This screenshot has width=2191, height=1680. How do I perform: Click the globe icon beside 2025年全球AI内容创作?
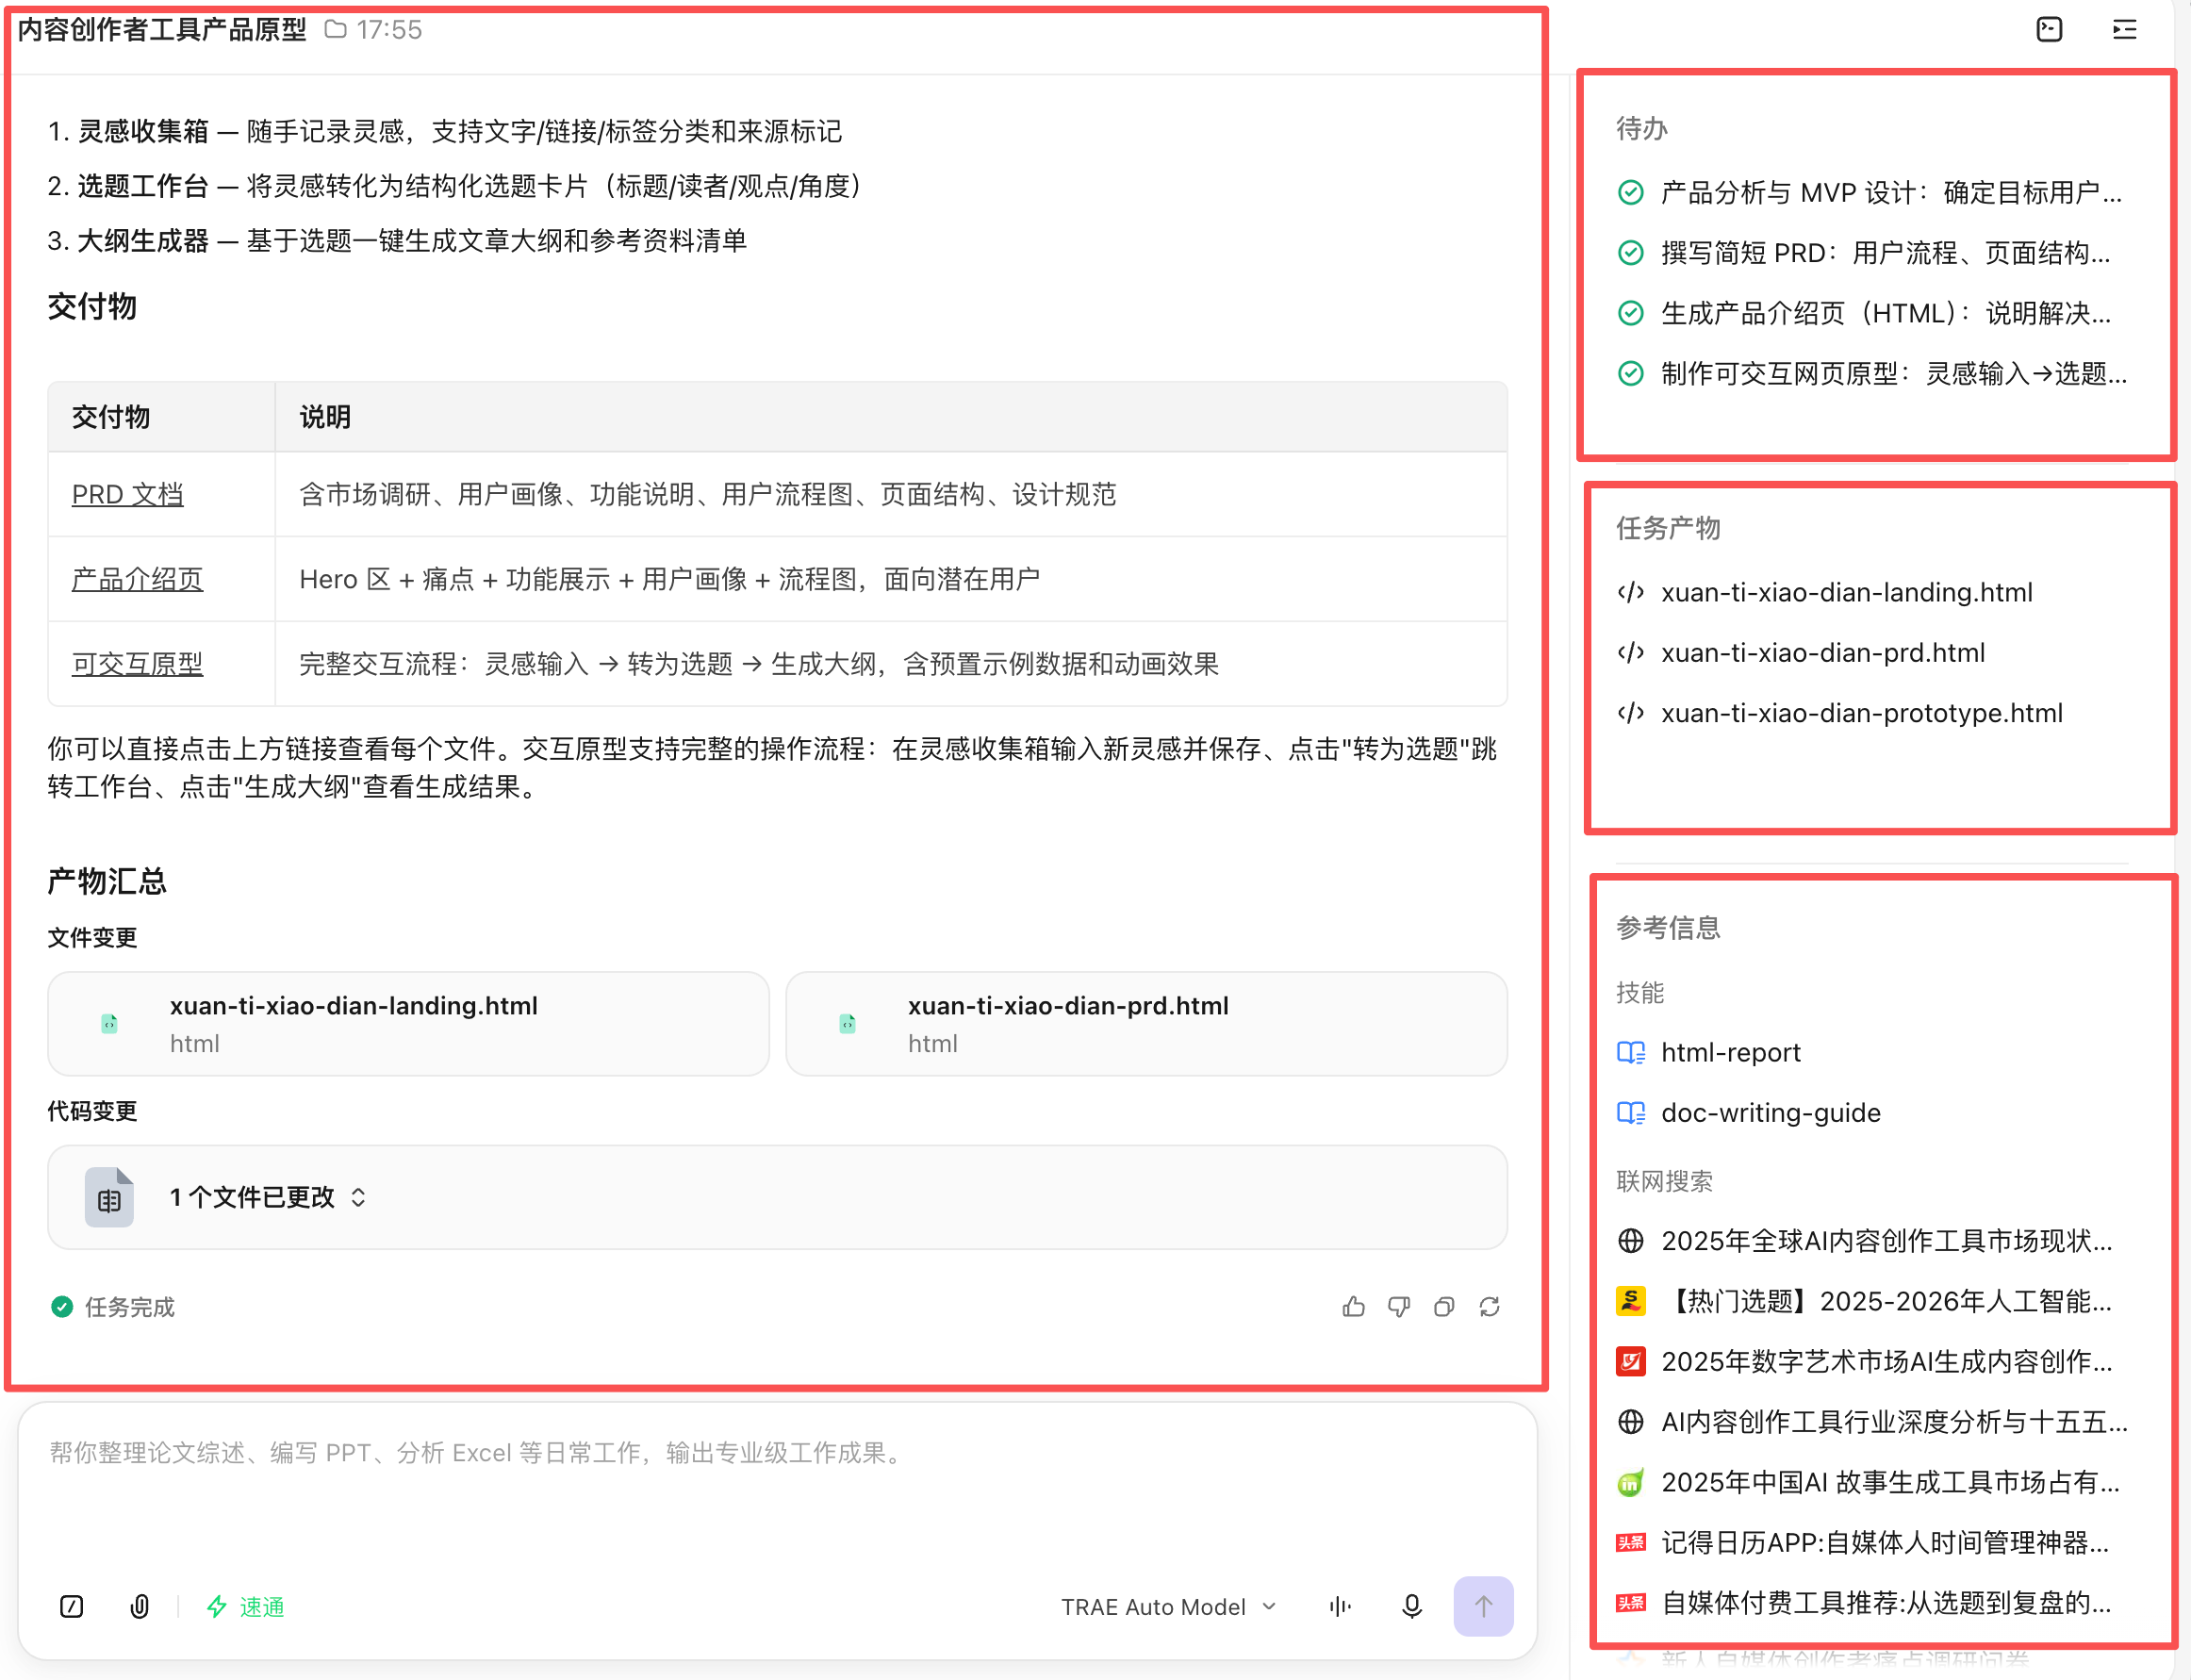tap(1631, 1241)
